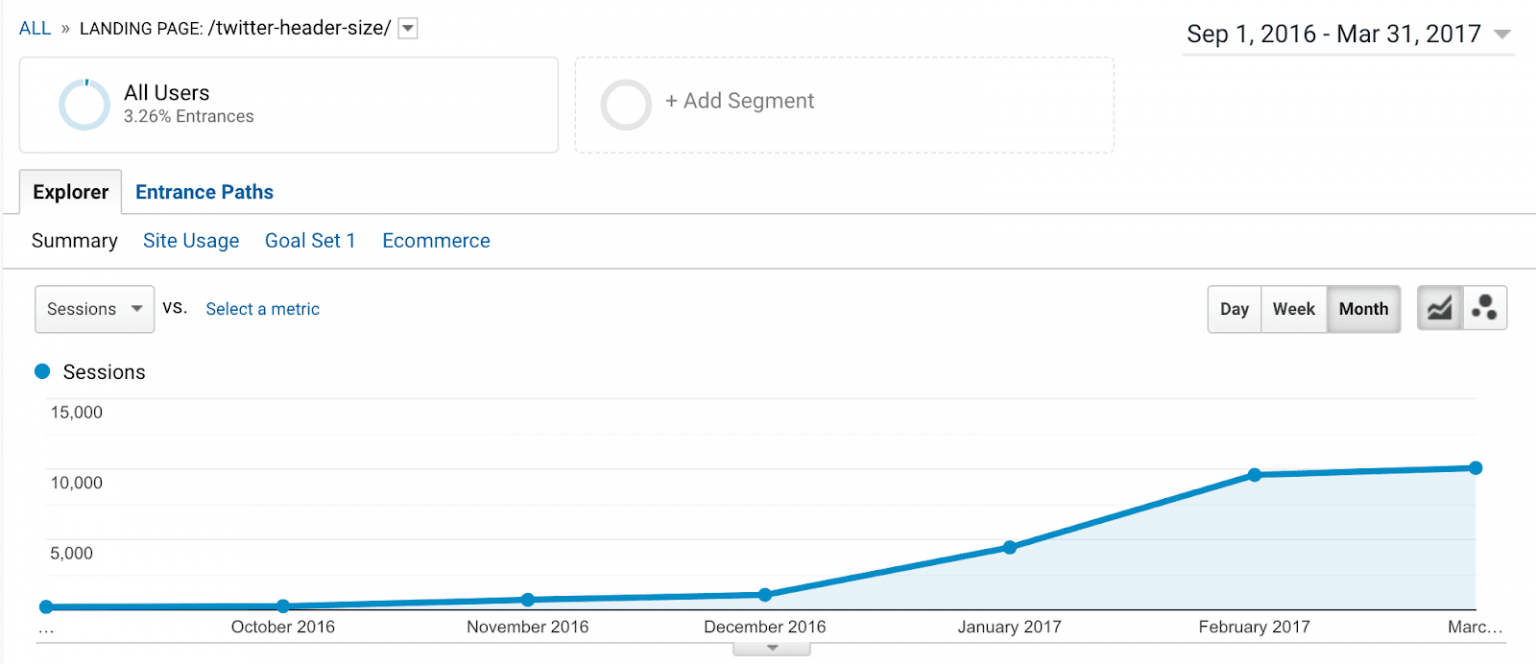1536x664 pixels.
Task: Open the landing page selector dropdown arrow
Action: pos(407,28)
